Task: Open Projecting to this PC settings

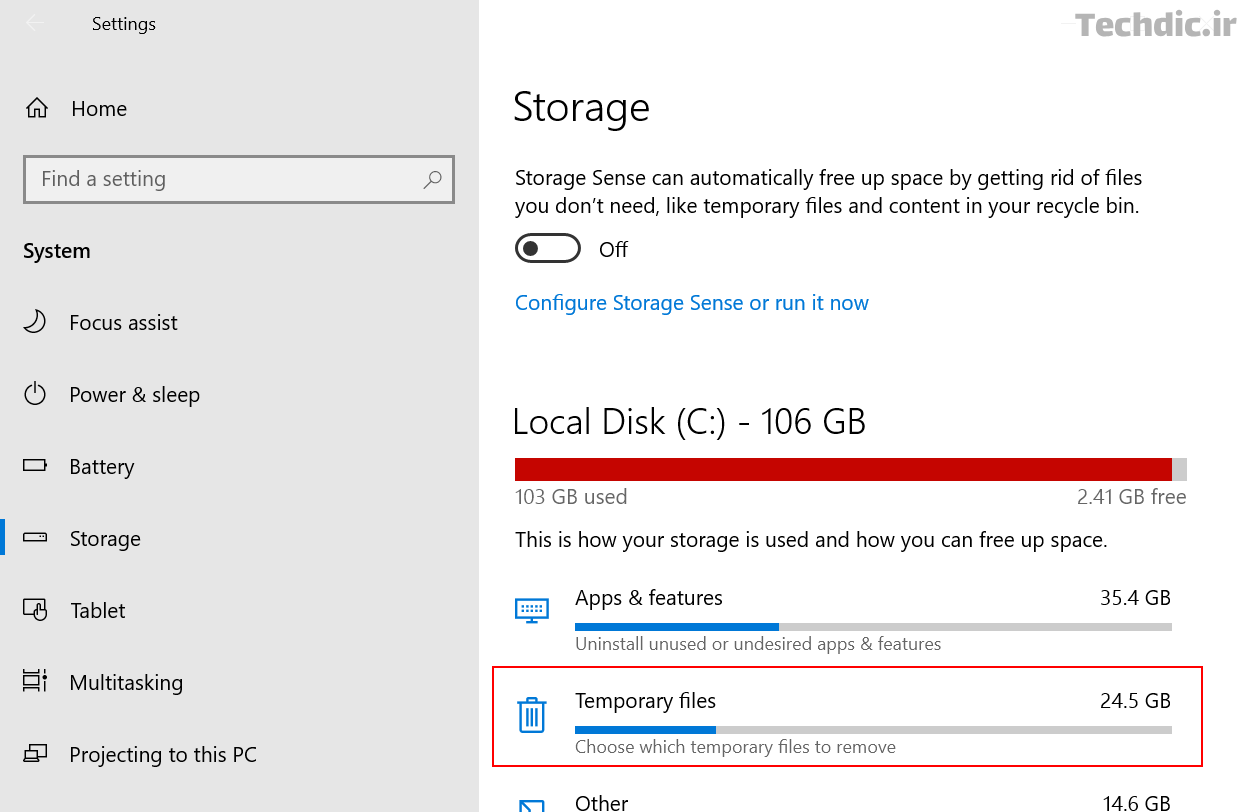Action: 35,754
